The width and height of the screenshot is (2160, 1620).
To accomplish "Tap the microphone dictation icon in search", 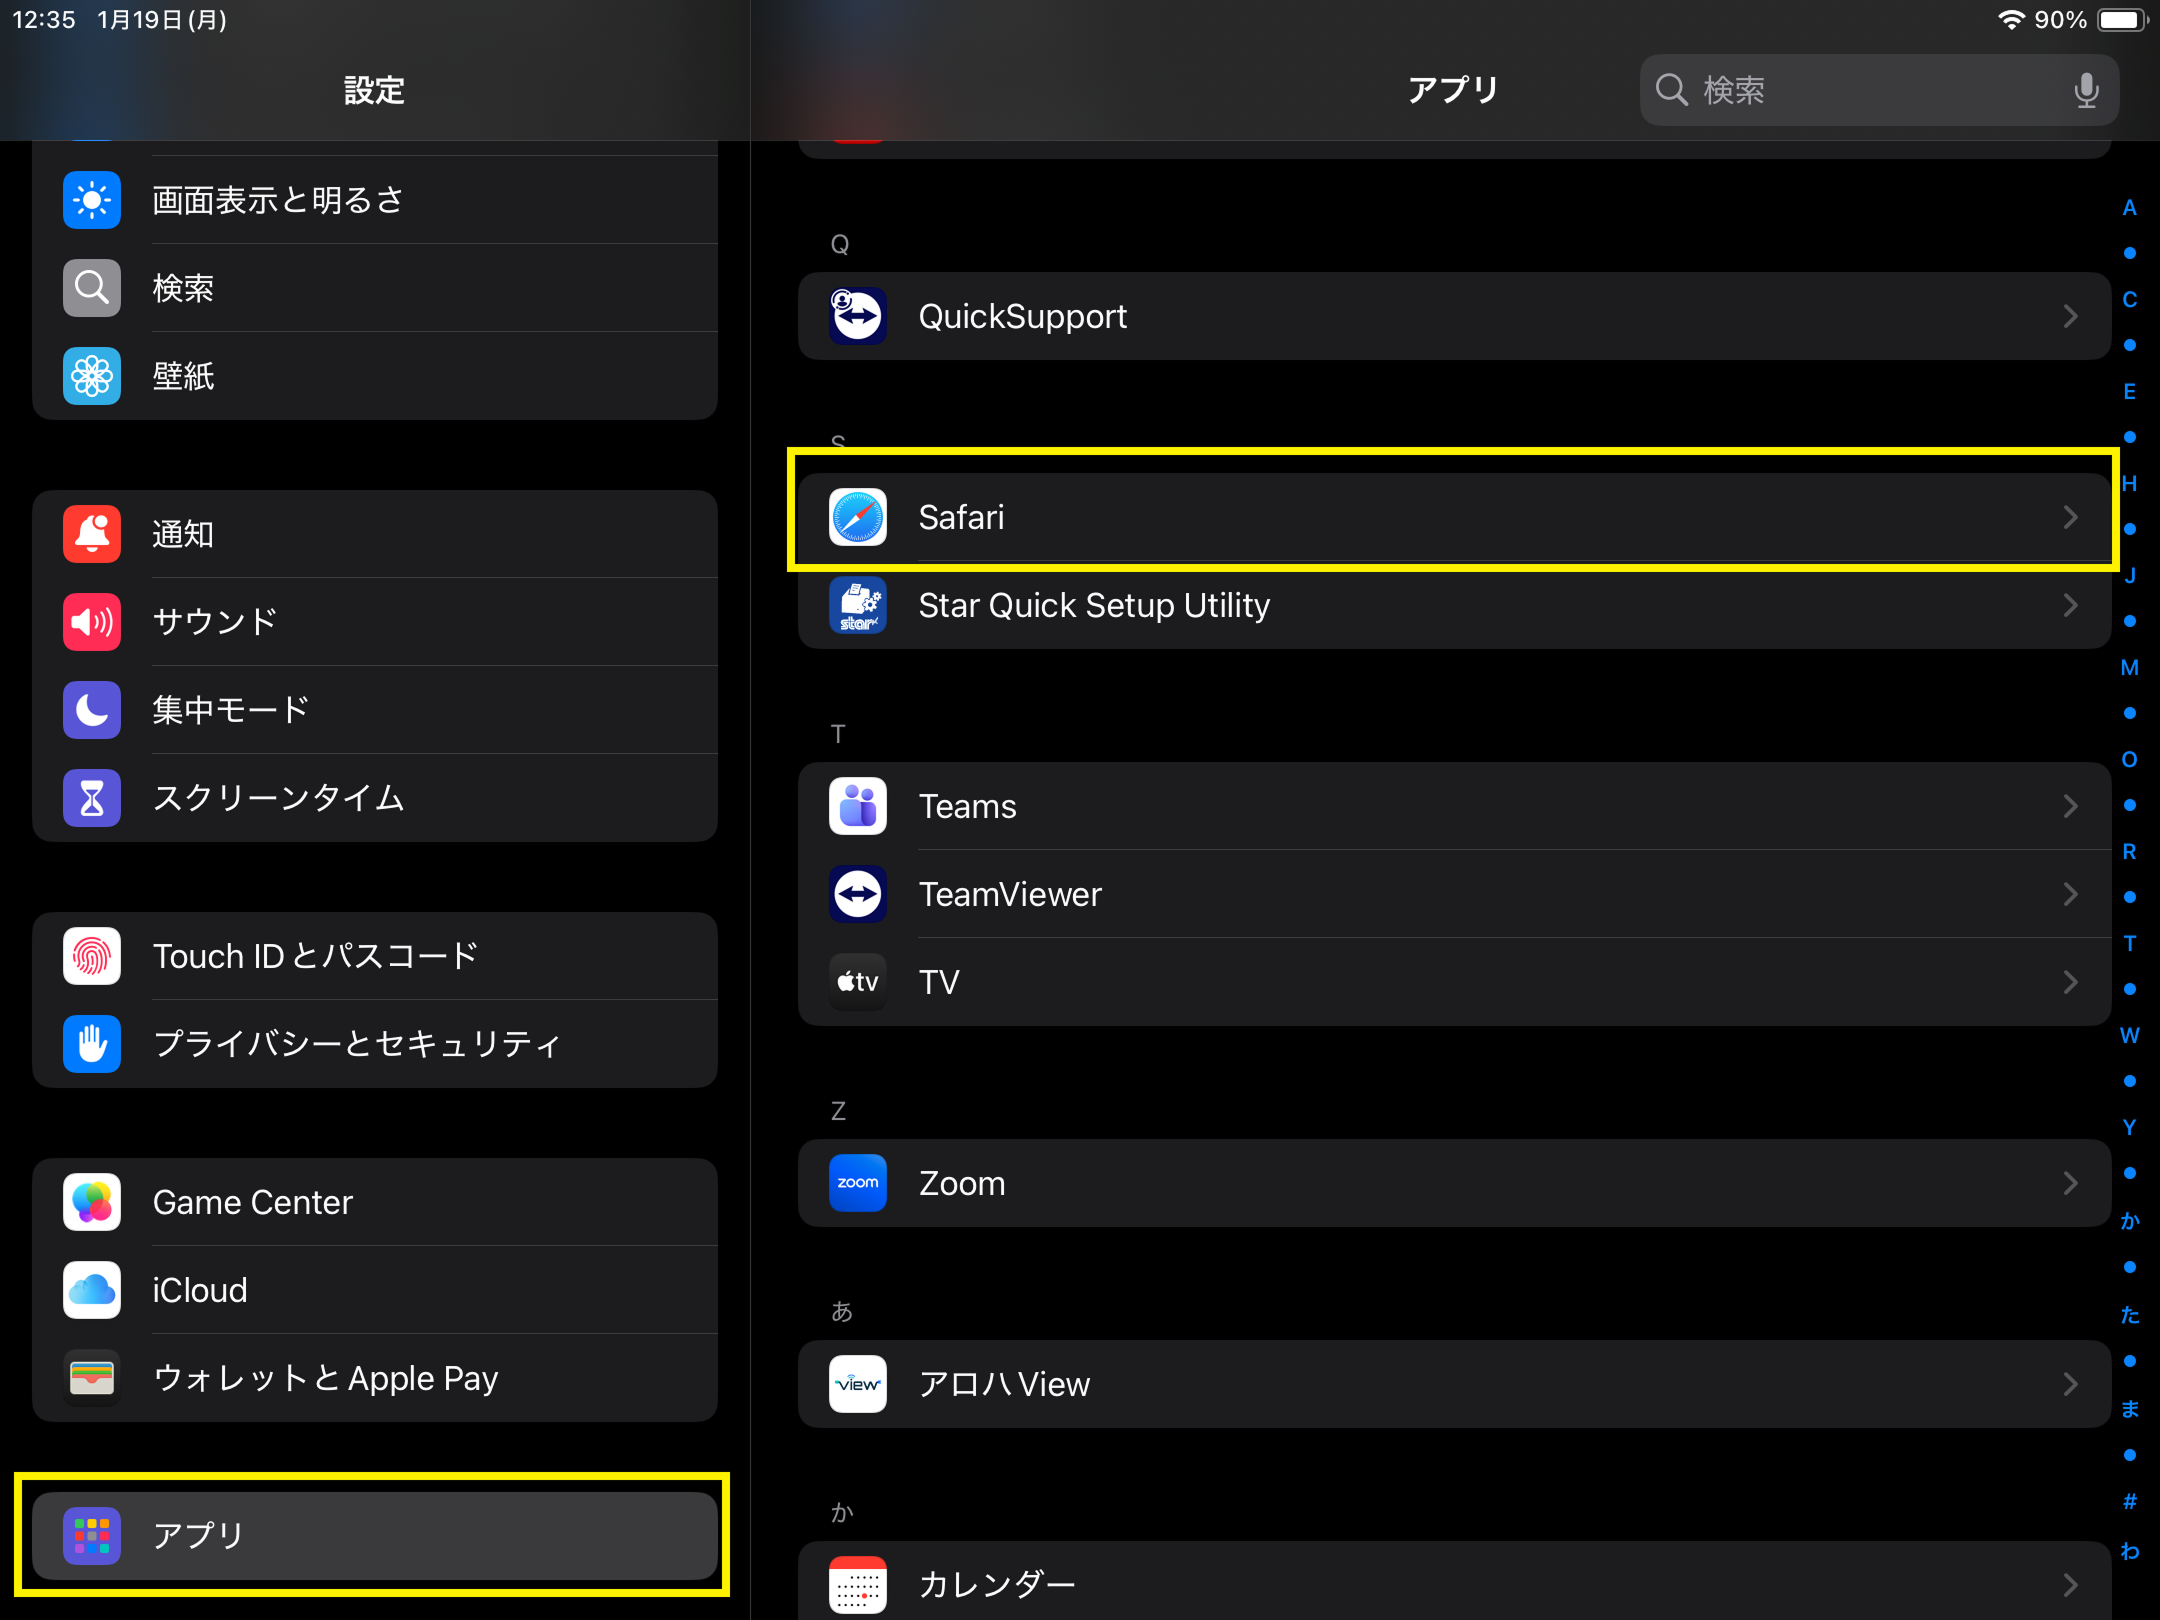I will pos(2086,90).
